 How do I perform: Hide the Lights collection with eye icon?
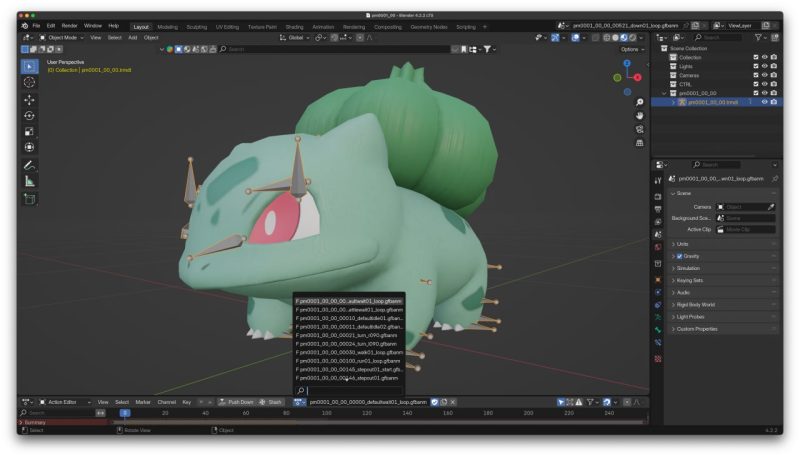[765, 66]
